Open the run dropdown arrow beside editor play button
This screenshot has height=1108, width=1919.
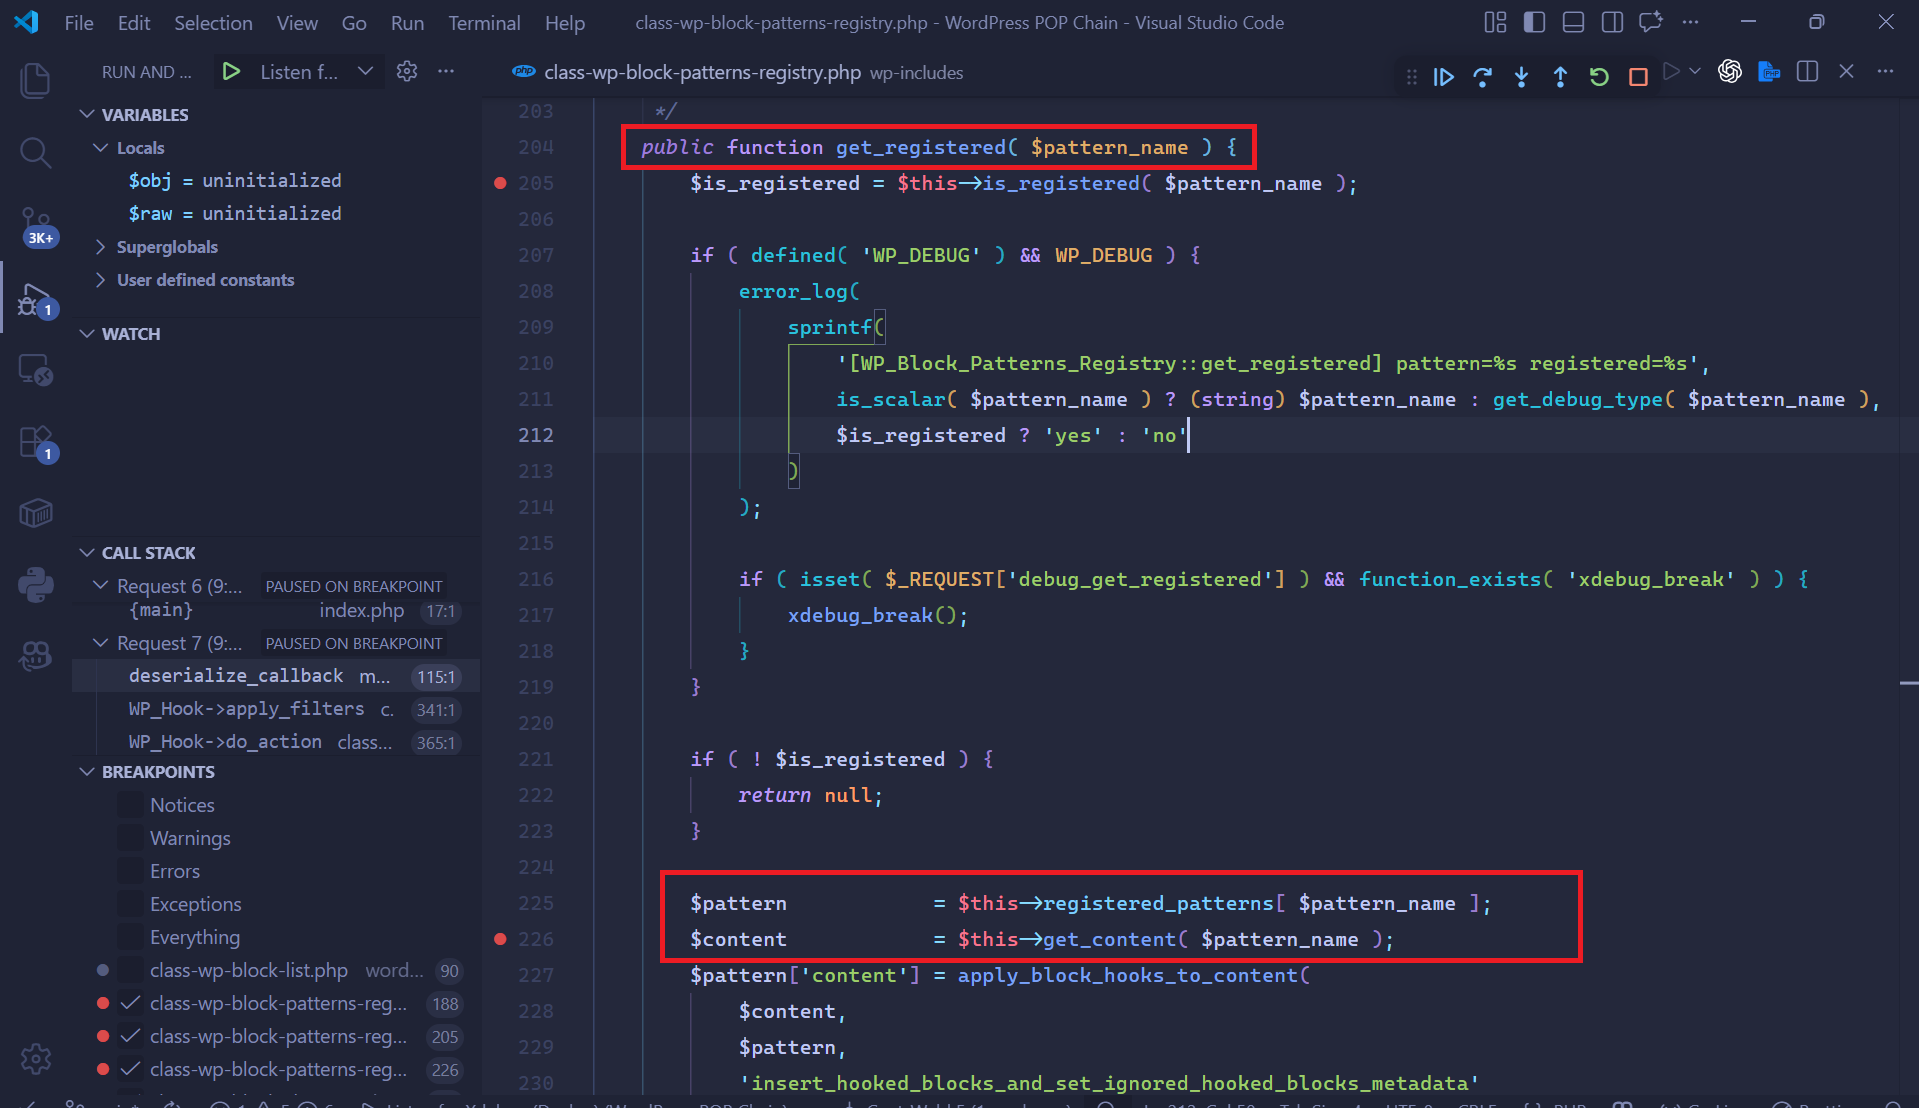point(1694,72)
